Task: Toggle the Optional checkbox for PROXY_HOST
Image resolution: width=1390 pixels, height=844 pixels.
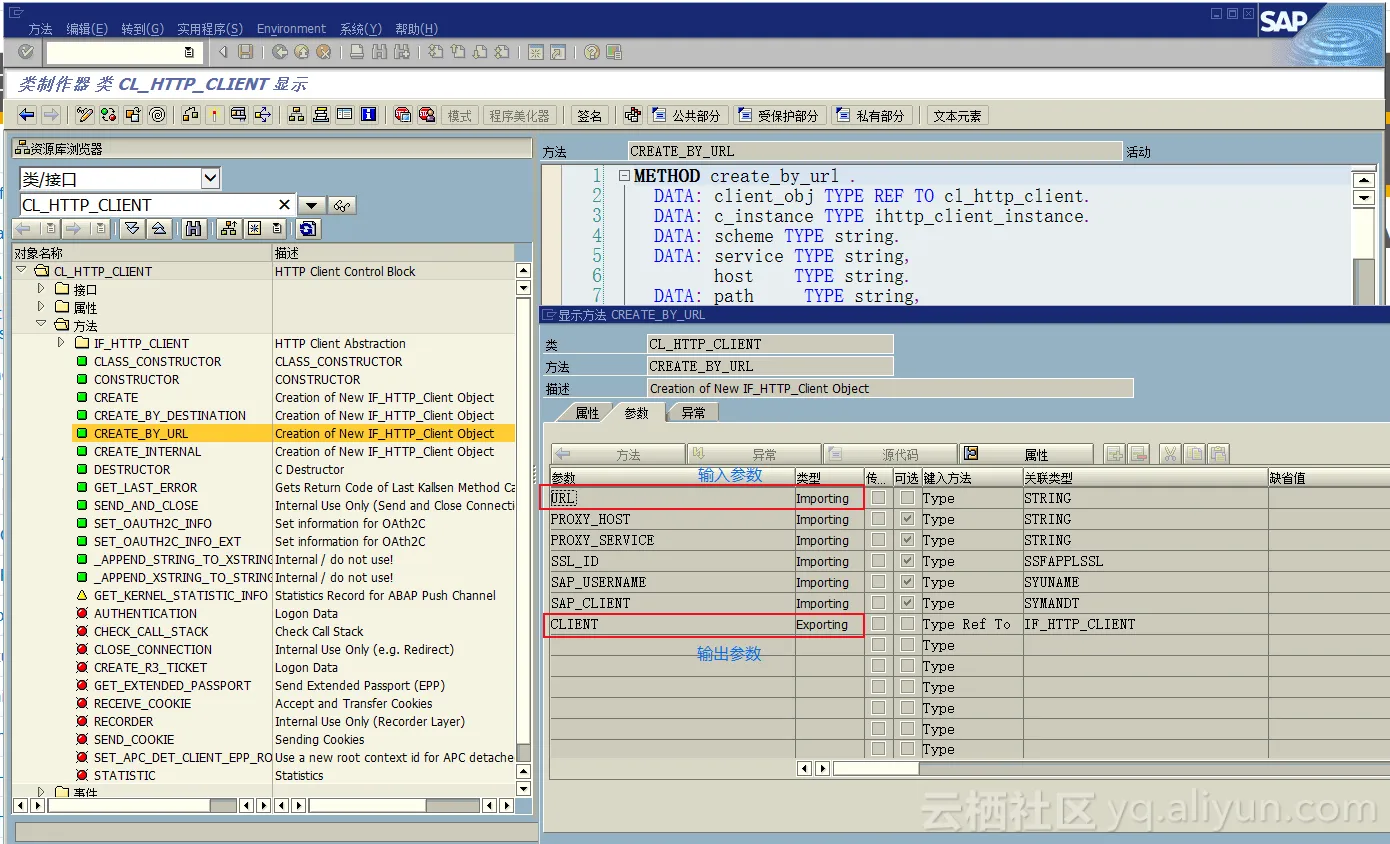Action: point(907,519)
